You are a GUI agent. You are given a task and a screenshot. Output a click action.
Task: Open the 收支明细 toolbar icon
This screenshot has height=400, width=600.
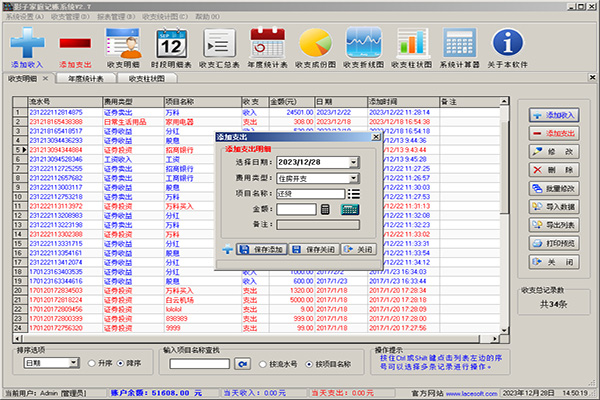(x=123, y=43)
